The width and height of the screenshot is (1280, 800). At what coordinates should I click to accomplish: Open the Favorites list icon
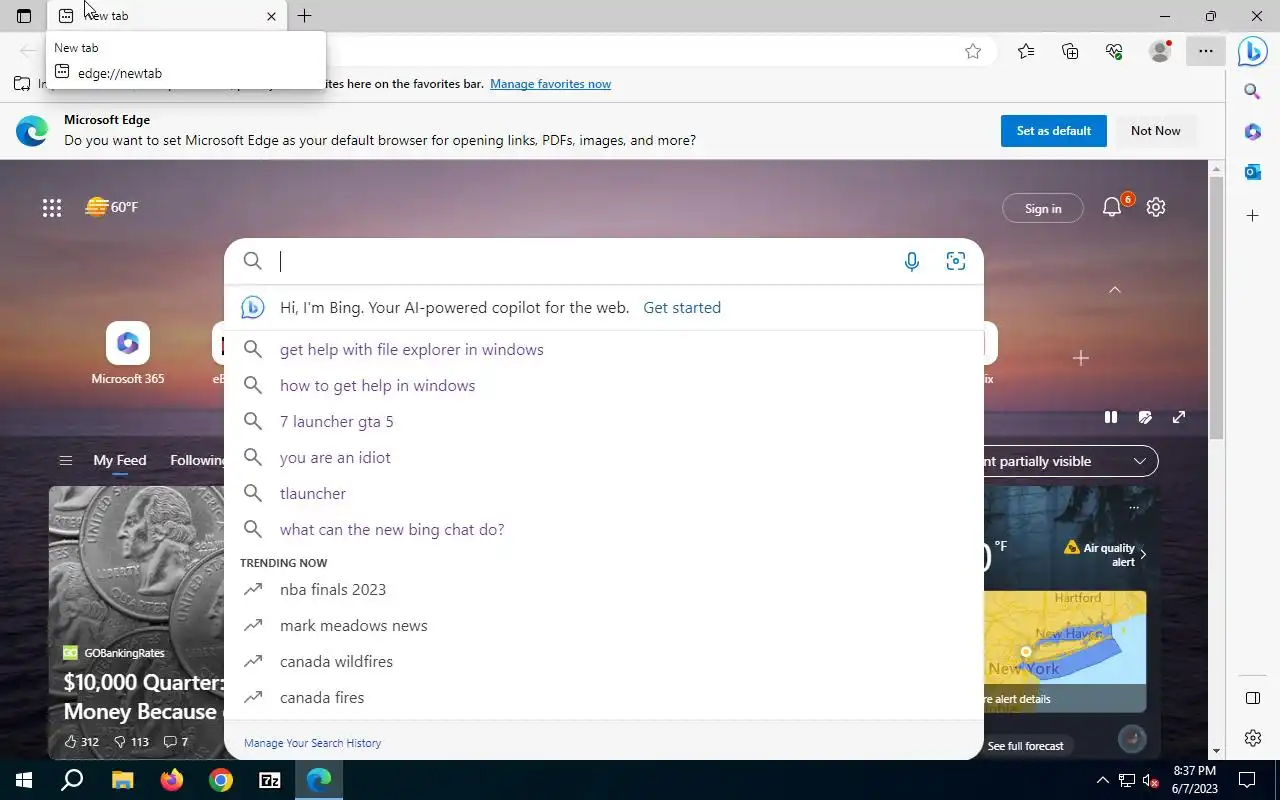pyautogui.click(x=1026, y=51)
